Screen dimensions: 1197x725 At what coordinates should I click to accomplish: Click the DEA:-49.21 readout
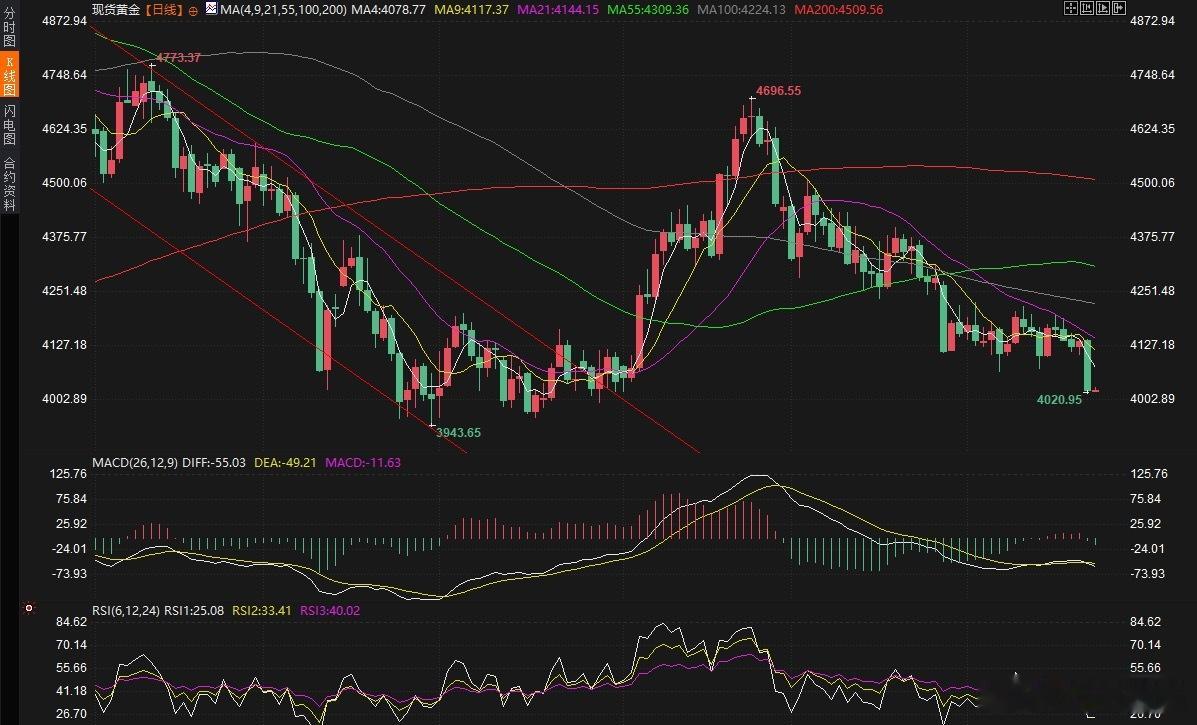(x=285, y=462)
